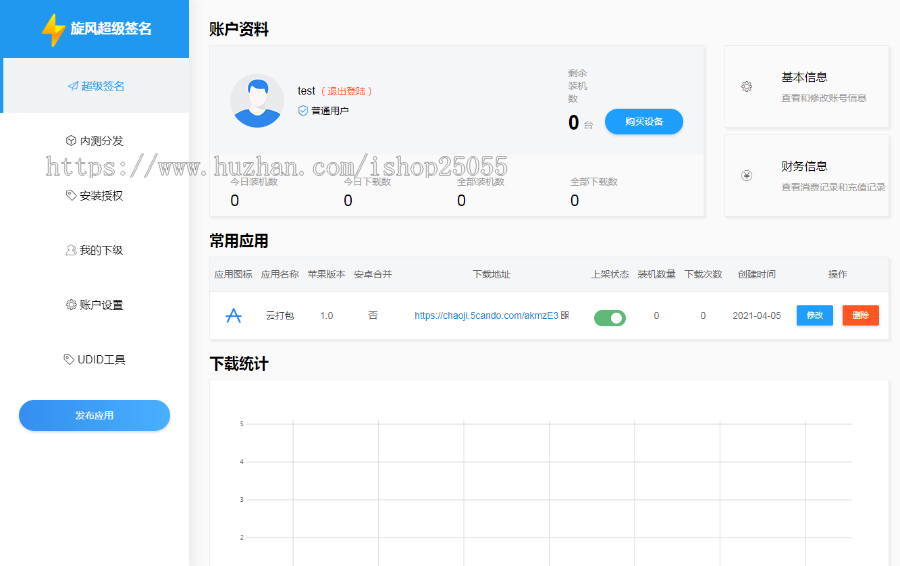Click the 旋风超级签名 brand title
This screenshot has height=566, width=900.
pyautogui.click(x=111, y=28)
